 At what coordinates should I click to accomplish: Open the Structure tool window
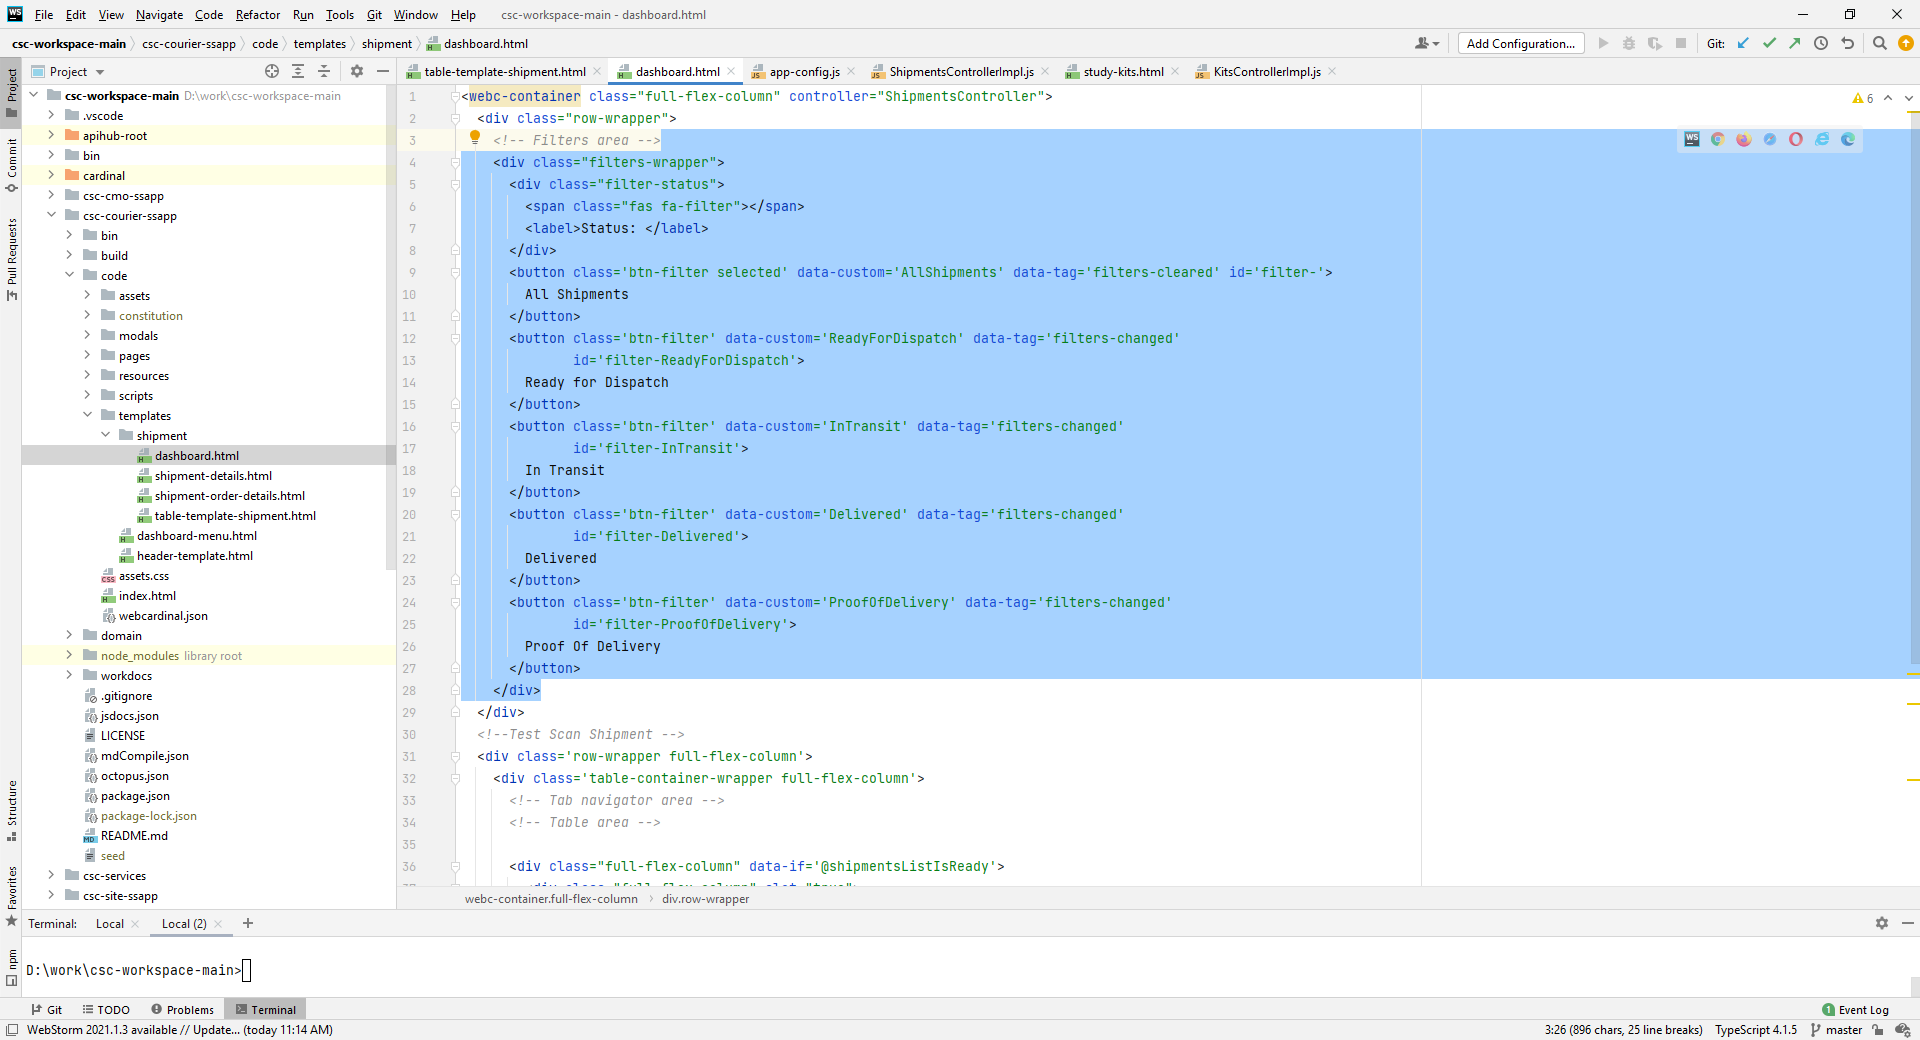pos(12,816)
